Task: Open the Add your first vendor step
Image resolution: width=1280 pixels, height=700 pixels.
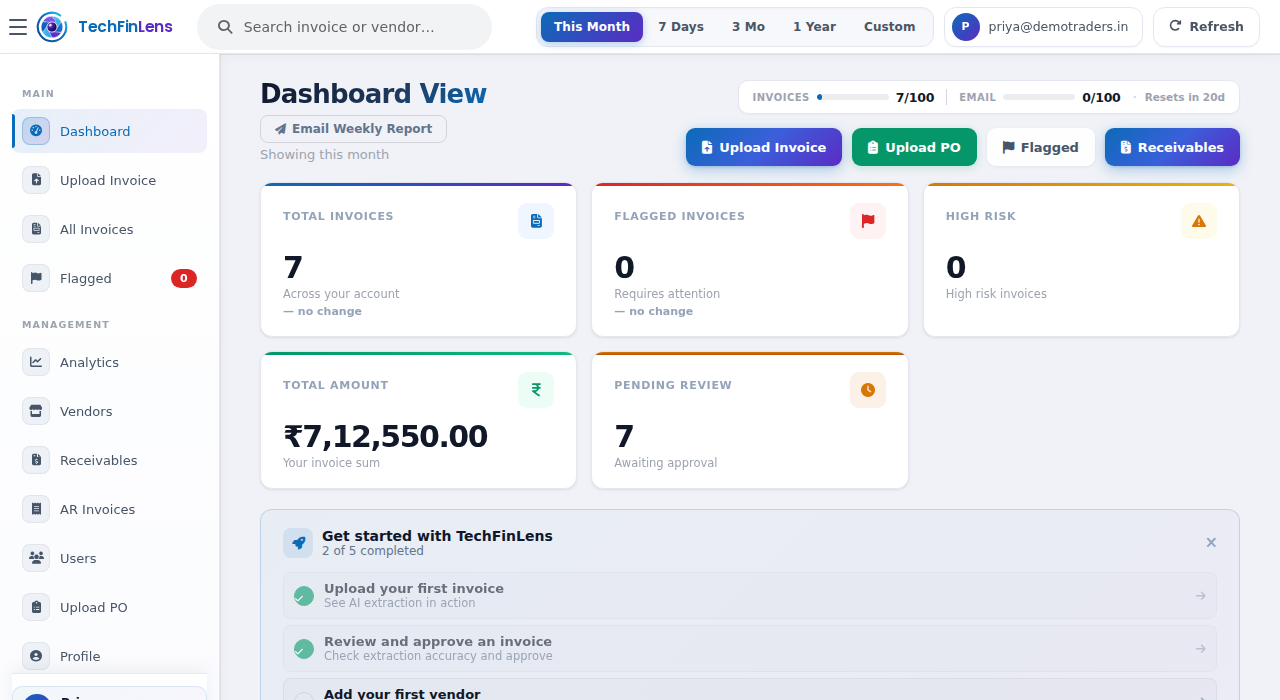Action: [x=750, y=690]
